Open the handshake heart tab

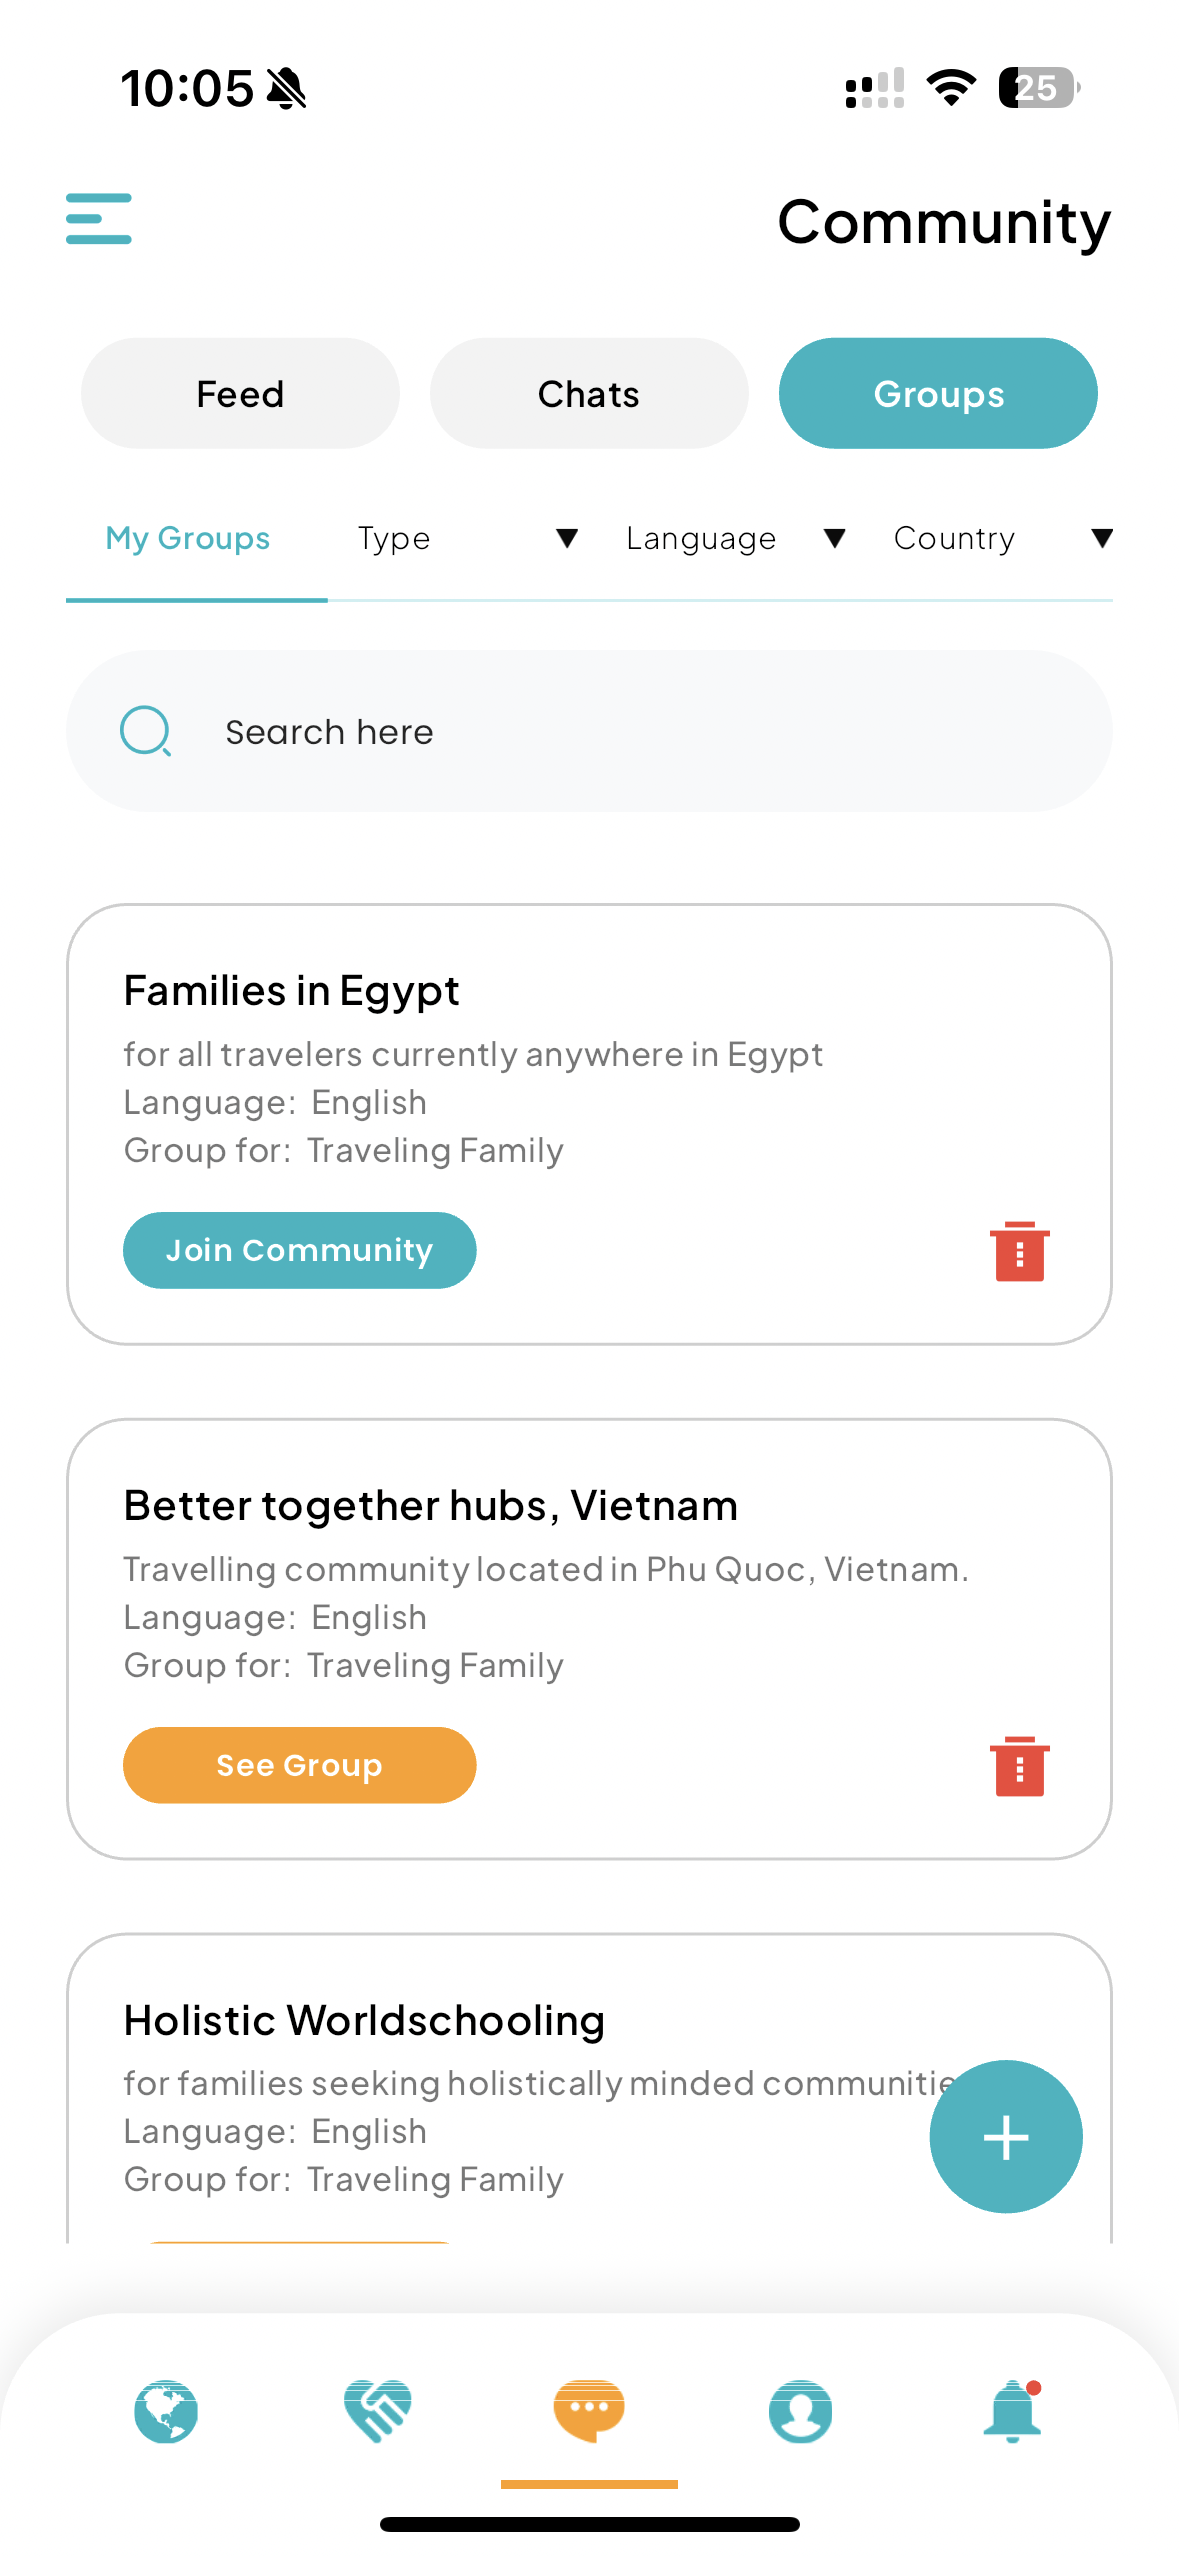[377, 2411]
